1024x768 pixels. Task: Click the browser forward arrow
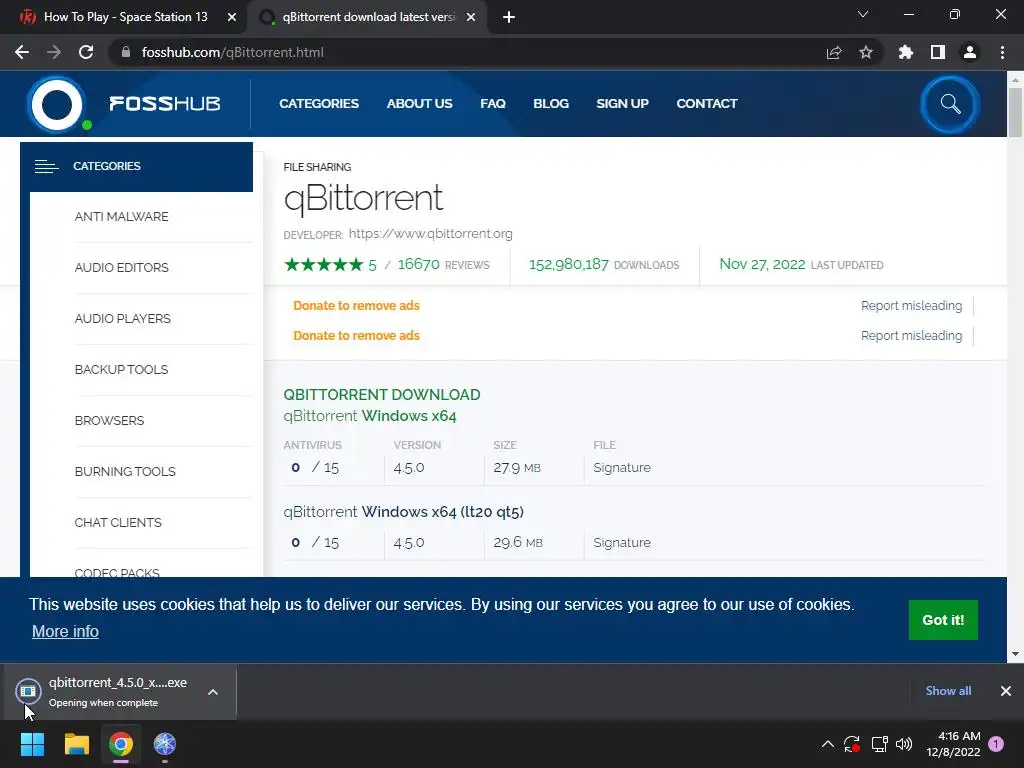tap(54, 52)
